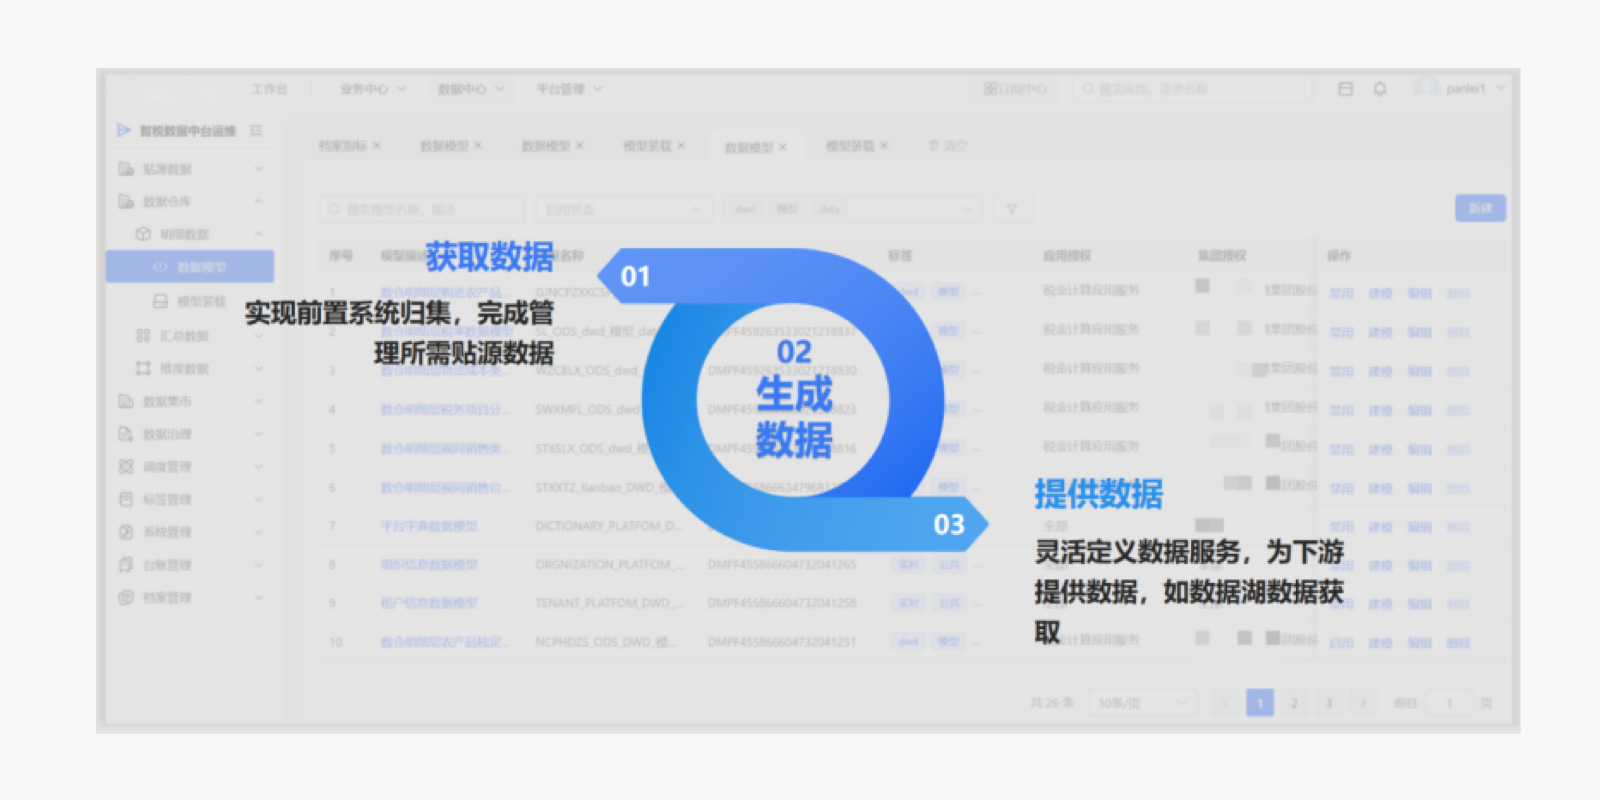Expand the 维度数据 submenu chevron

(258, 369)
